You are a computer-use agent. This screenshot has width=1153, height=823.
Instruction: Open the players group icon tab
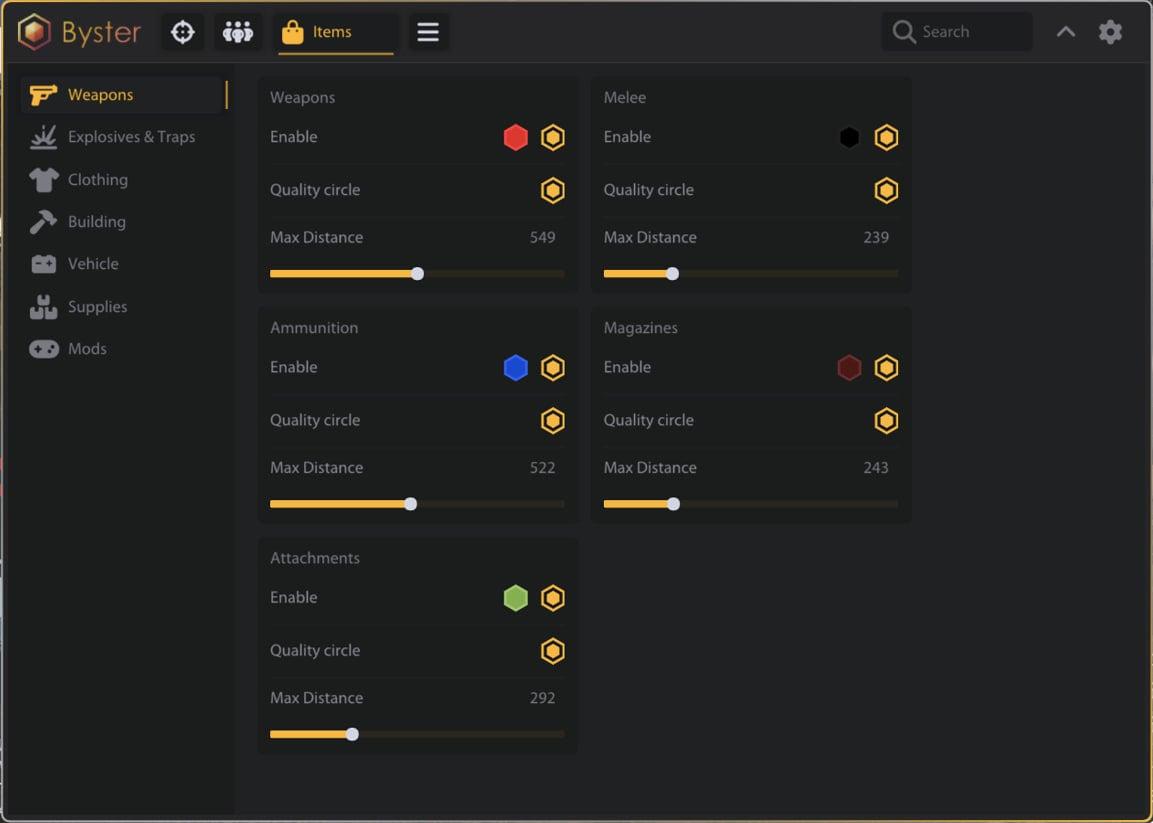[238, 32]
